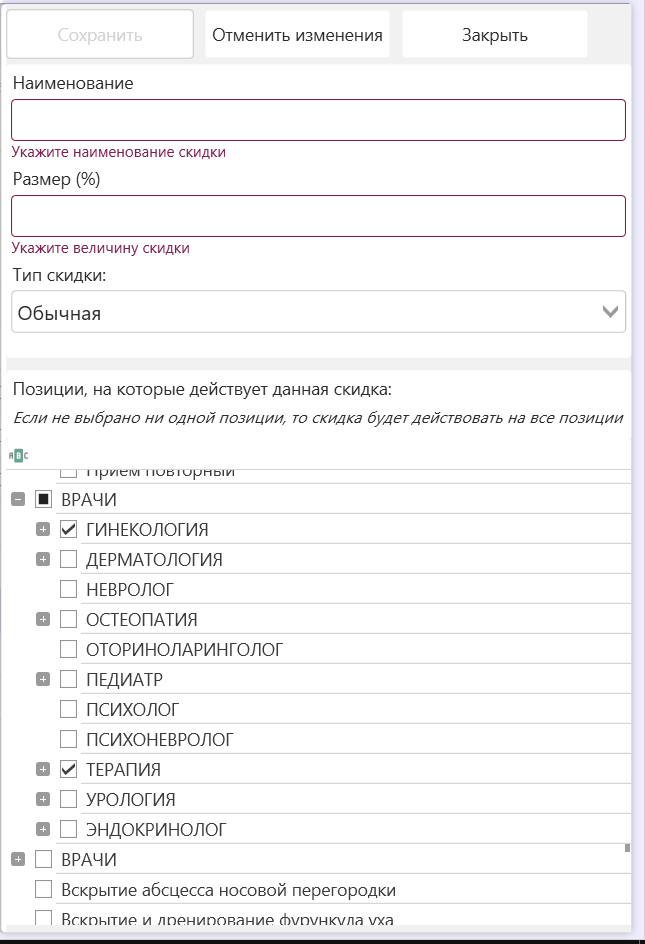Focus the Наименование input field

[319, 120]
